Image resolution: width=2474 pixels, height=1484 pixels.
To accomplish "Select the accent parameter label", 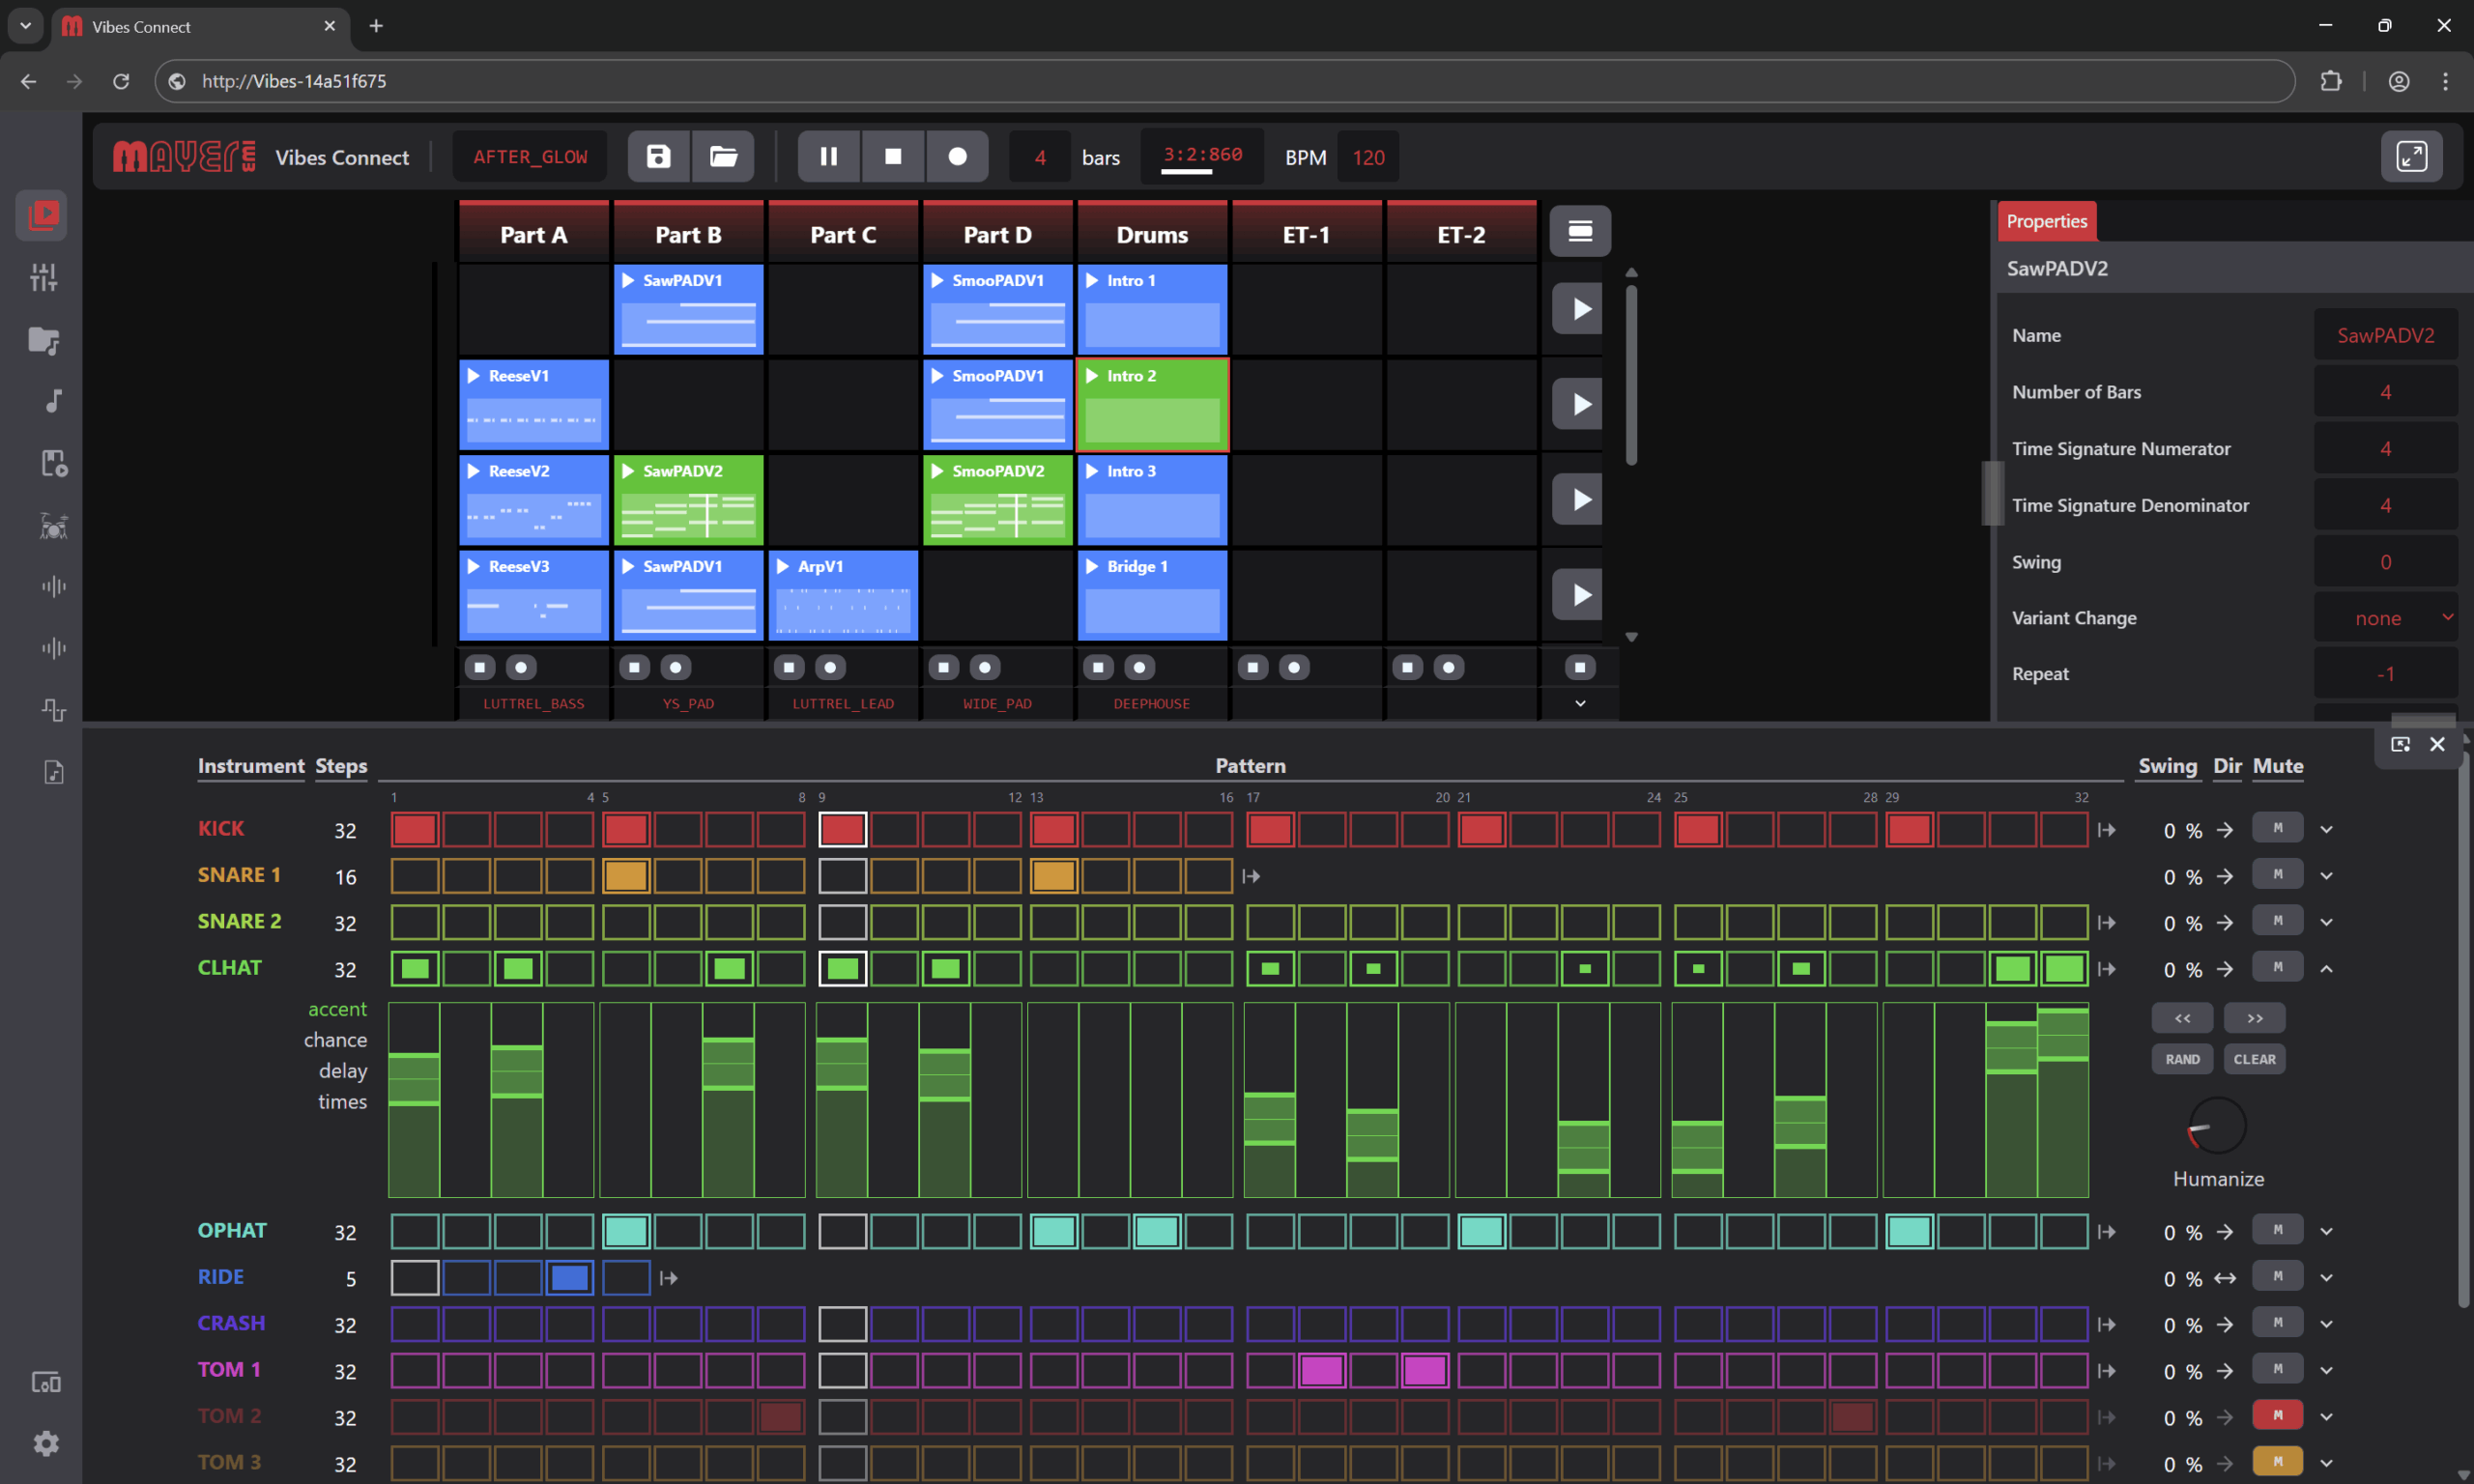I will (x=337, y=1009).
